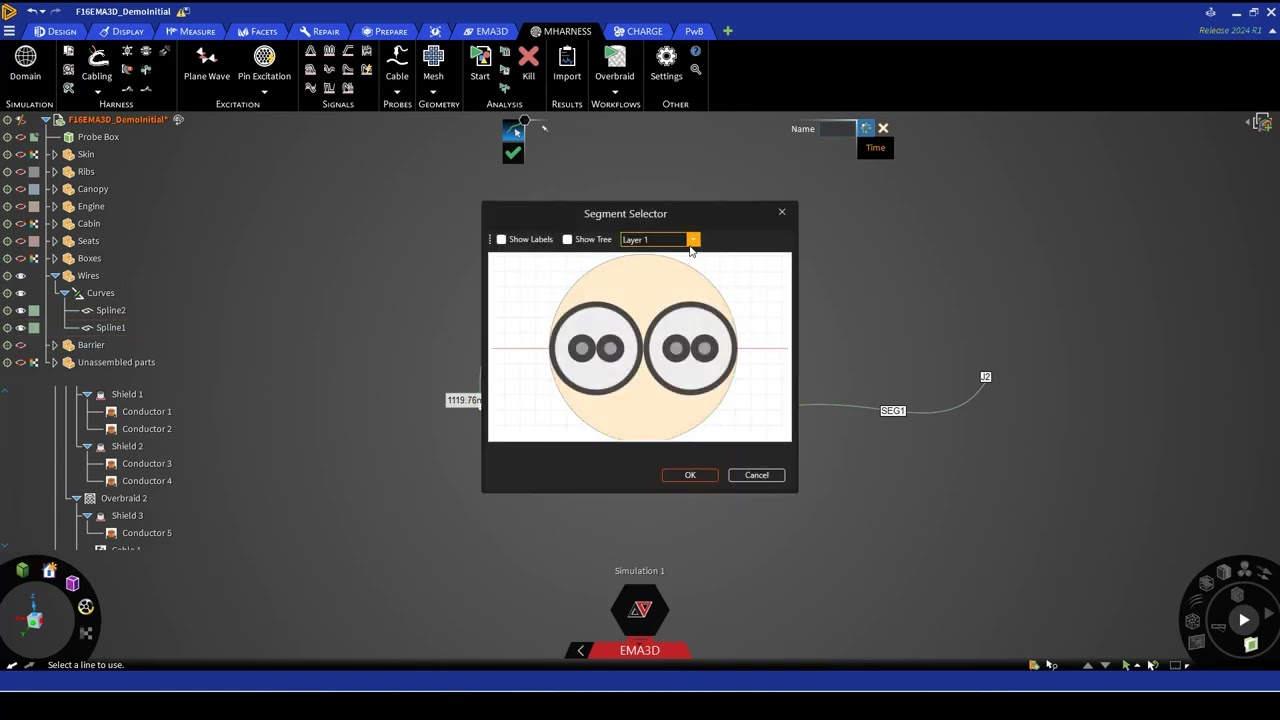Toggle visibility eye for Barrier
Viewport: 1280px width, 720px height.
point(20,345)
